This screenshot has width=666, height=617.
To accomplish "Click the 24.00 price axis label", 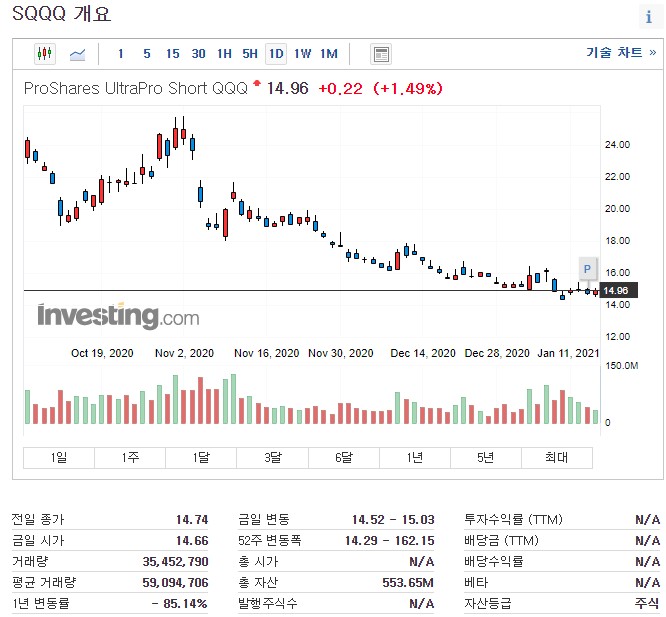I will pos(617,145).
